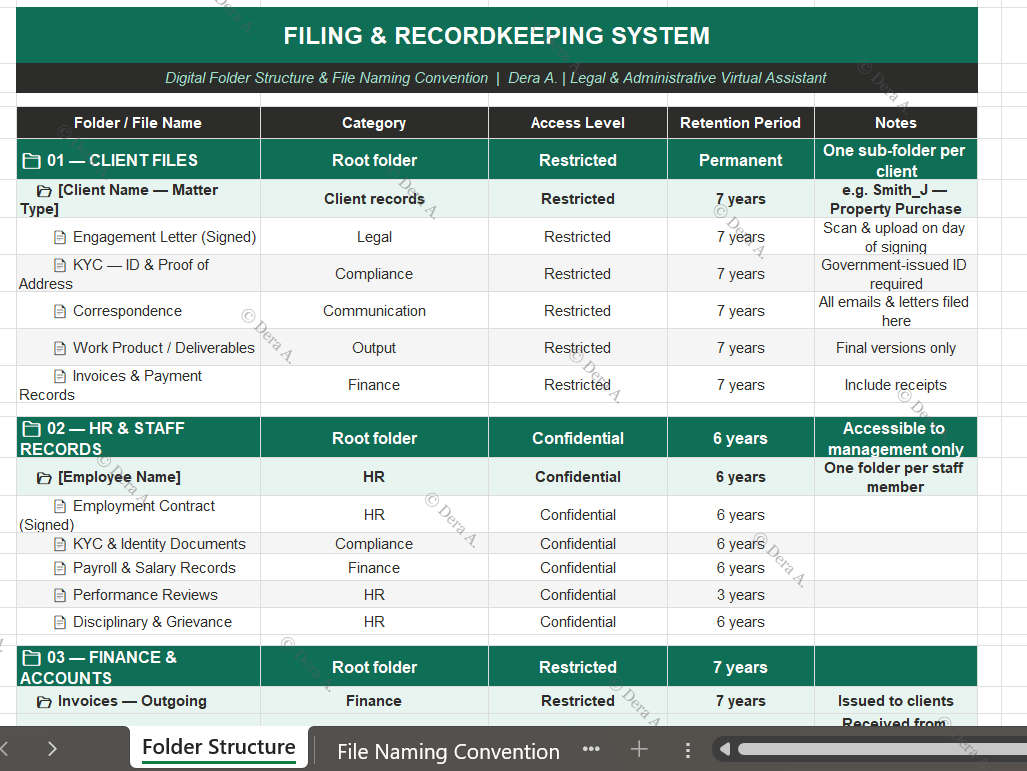
Task: Add a new sheet with plus icon
Action: coord(639,749)
